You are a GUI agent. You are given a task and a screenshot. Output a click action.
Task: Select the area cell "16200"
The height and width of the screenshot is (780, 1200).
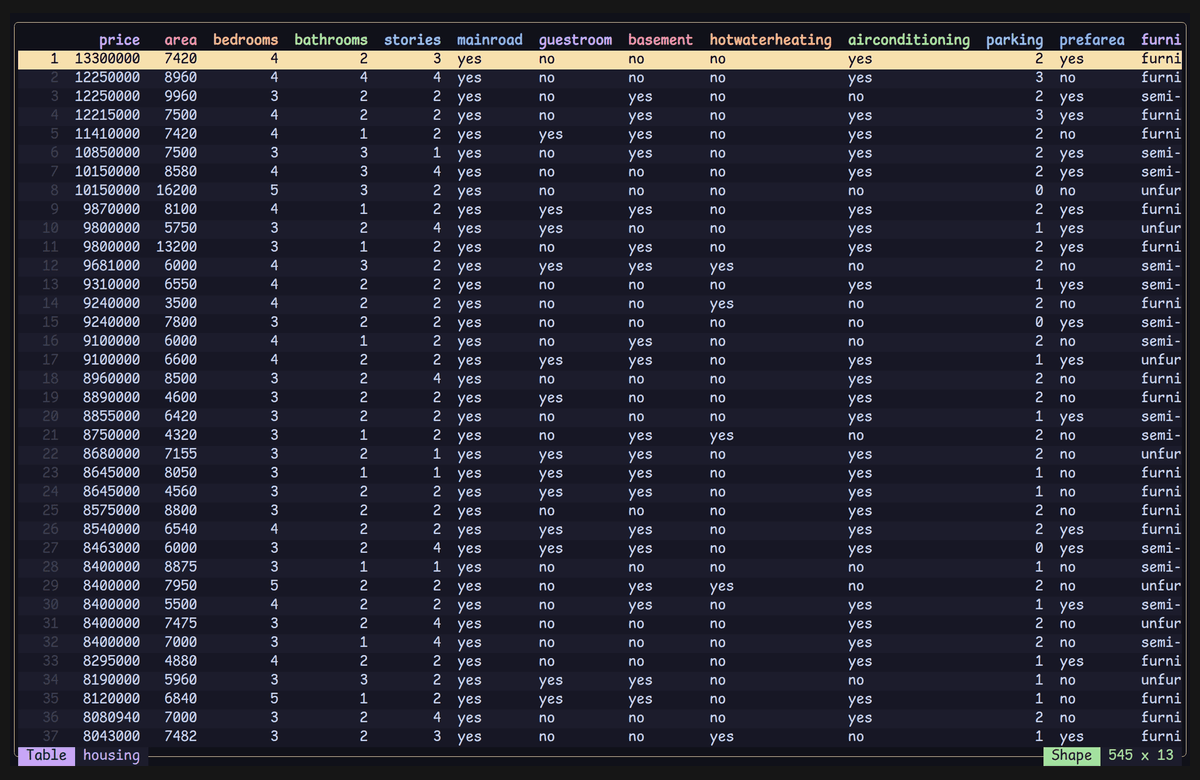coord(176,191)
